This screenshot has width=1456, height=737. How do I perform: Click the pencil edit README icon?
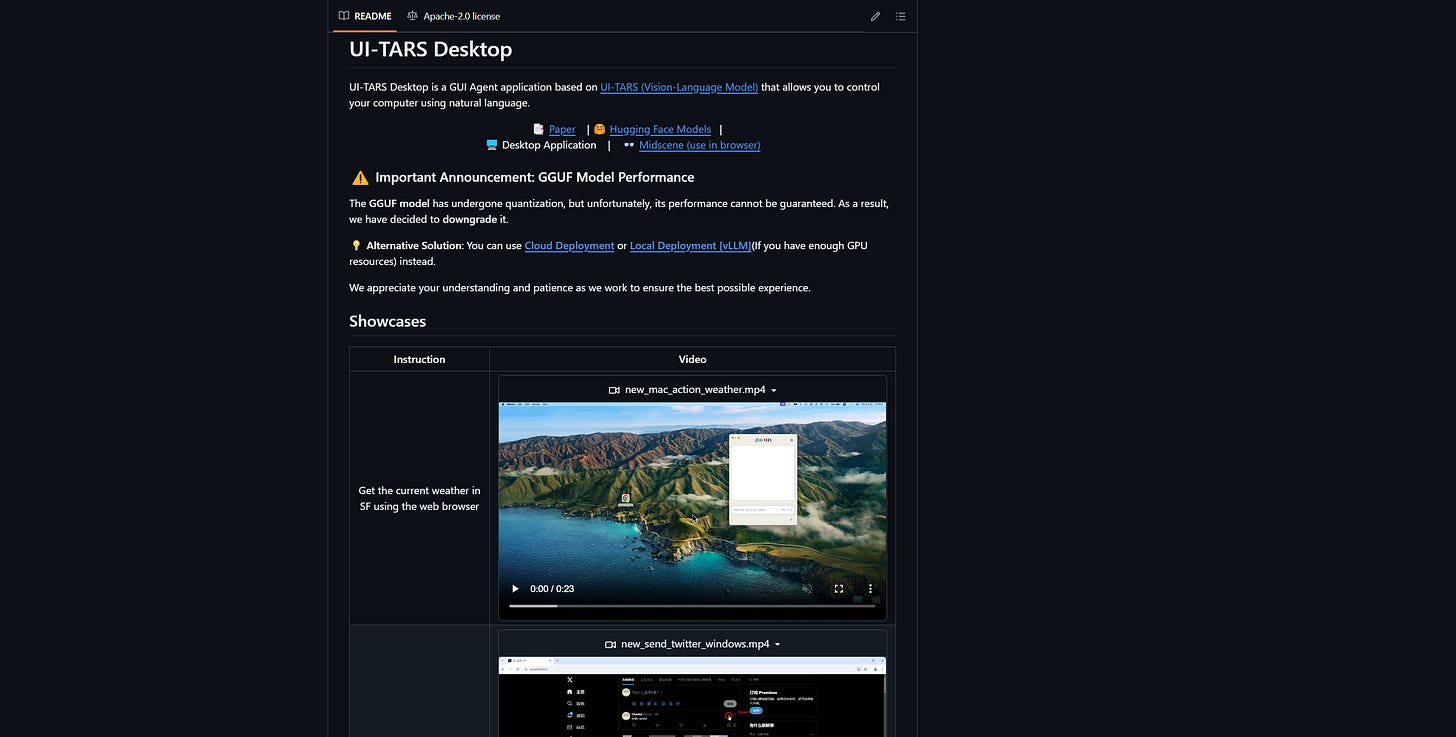click(x=875, y=17)
